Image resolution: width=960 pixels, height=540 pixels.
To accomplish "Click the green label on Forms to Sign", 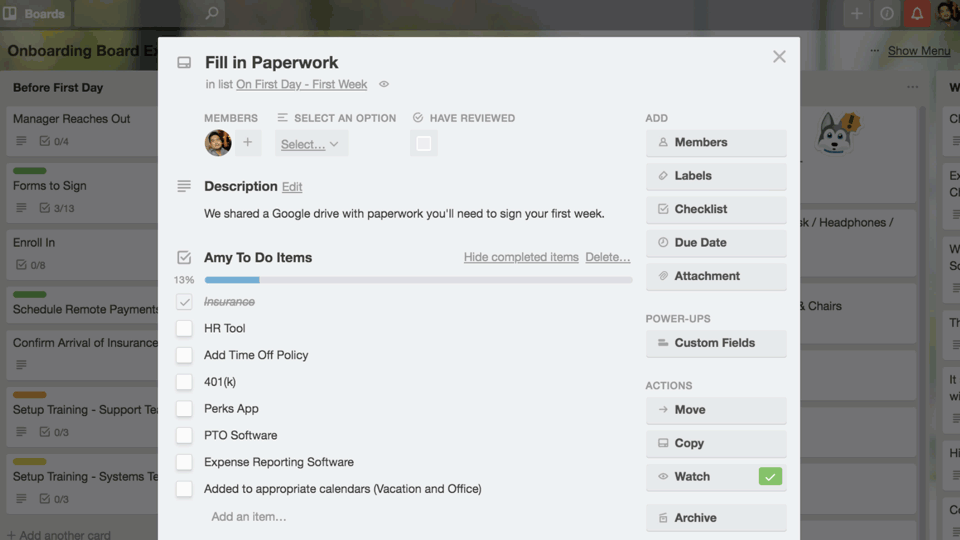I will tap(29, 171).
